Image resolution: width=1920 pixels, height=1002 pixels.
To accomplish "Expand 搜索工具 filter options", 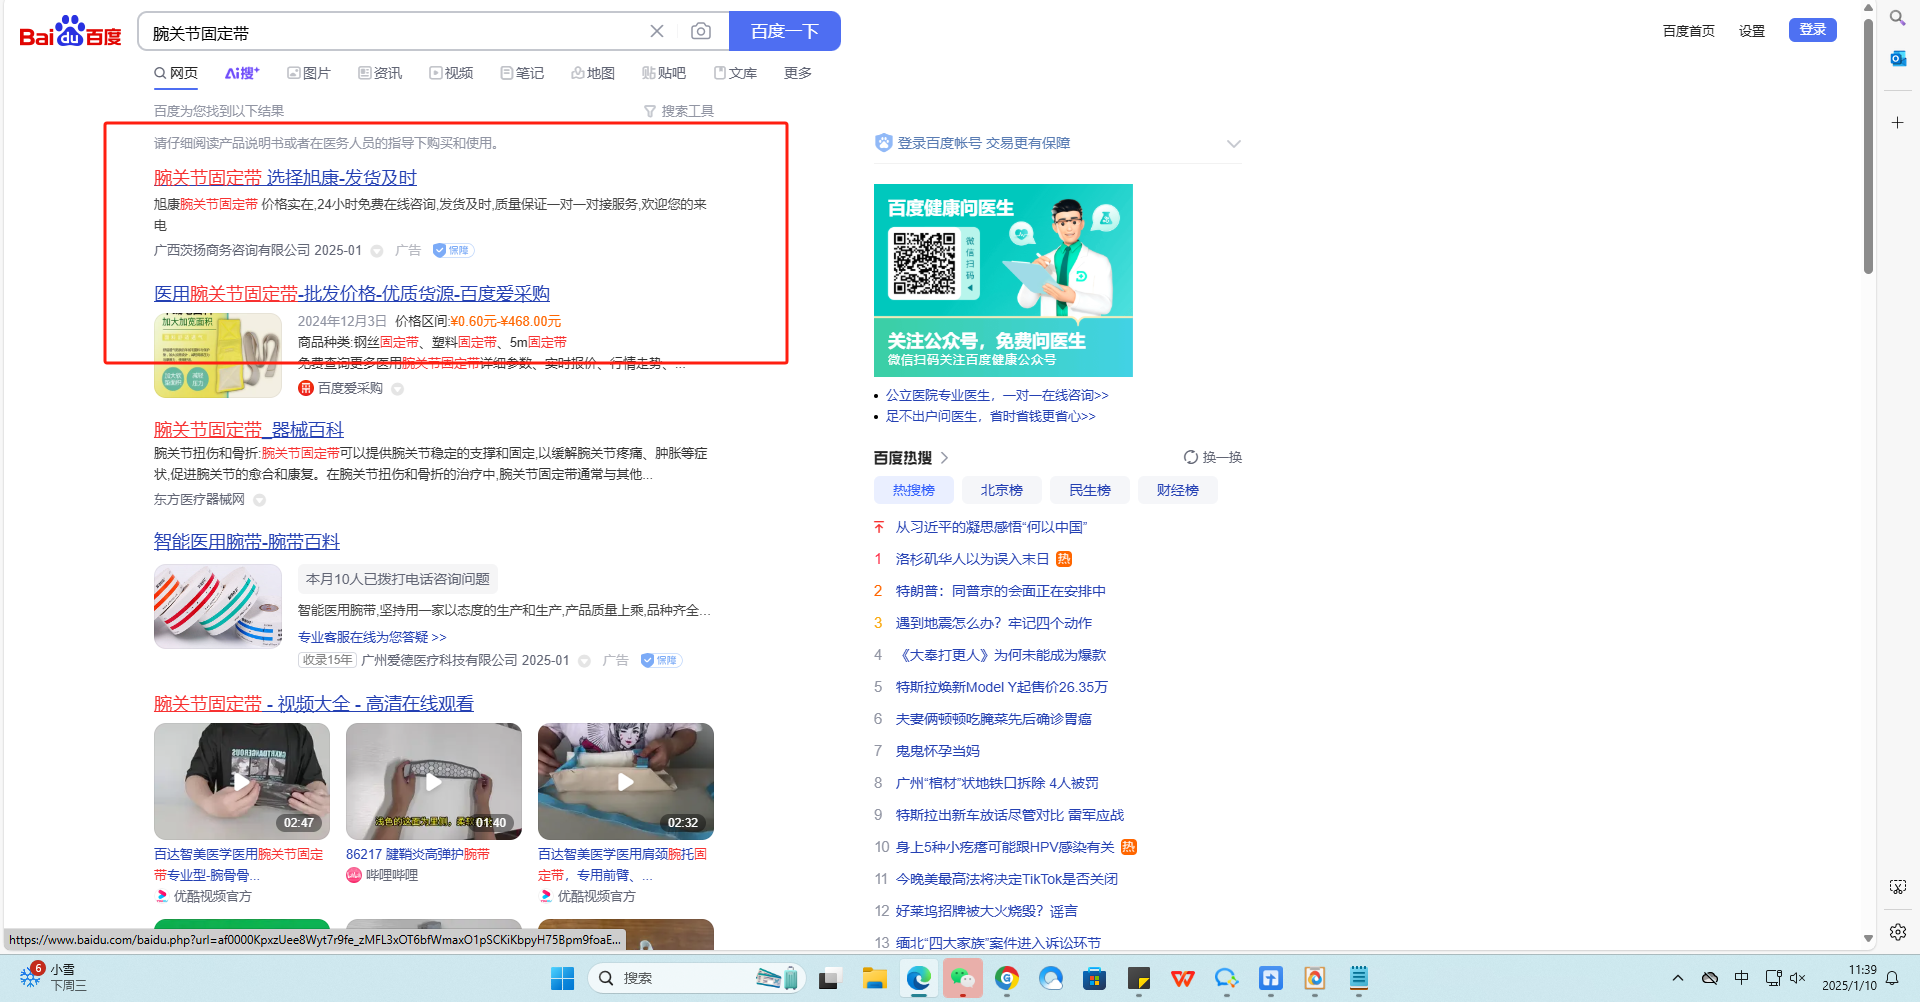I will [679, 111].
